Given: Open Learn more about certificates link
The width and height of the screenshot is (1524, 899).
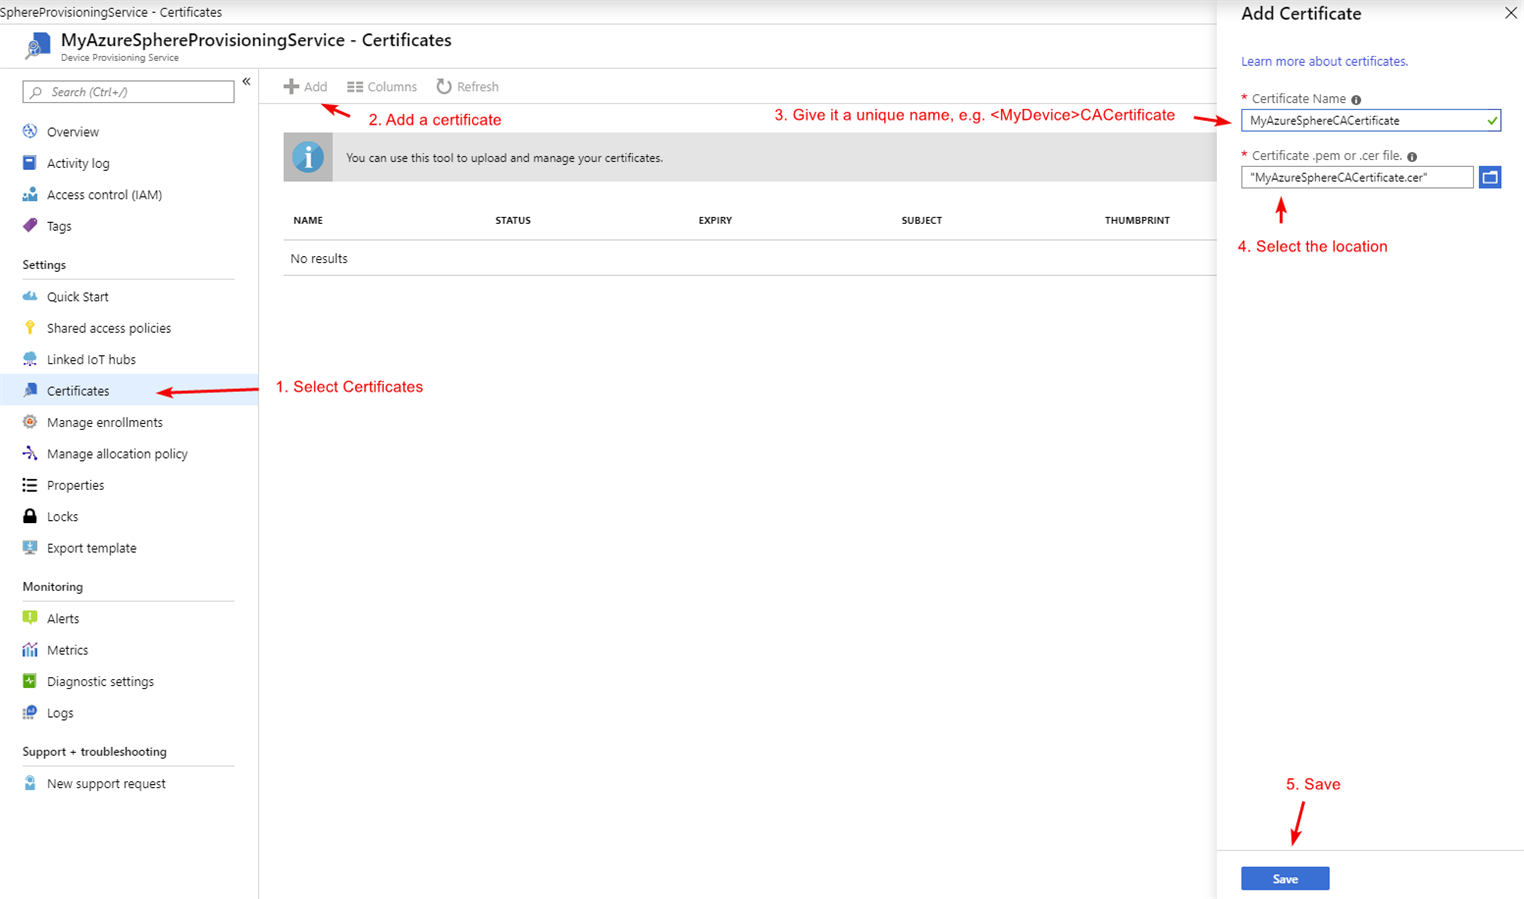Looking at the screenshot, I should [x=1324, y=62].
